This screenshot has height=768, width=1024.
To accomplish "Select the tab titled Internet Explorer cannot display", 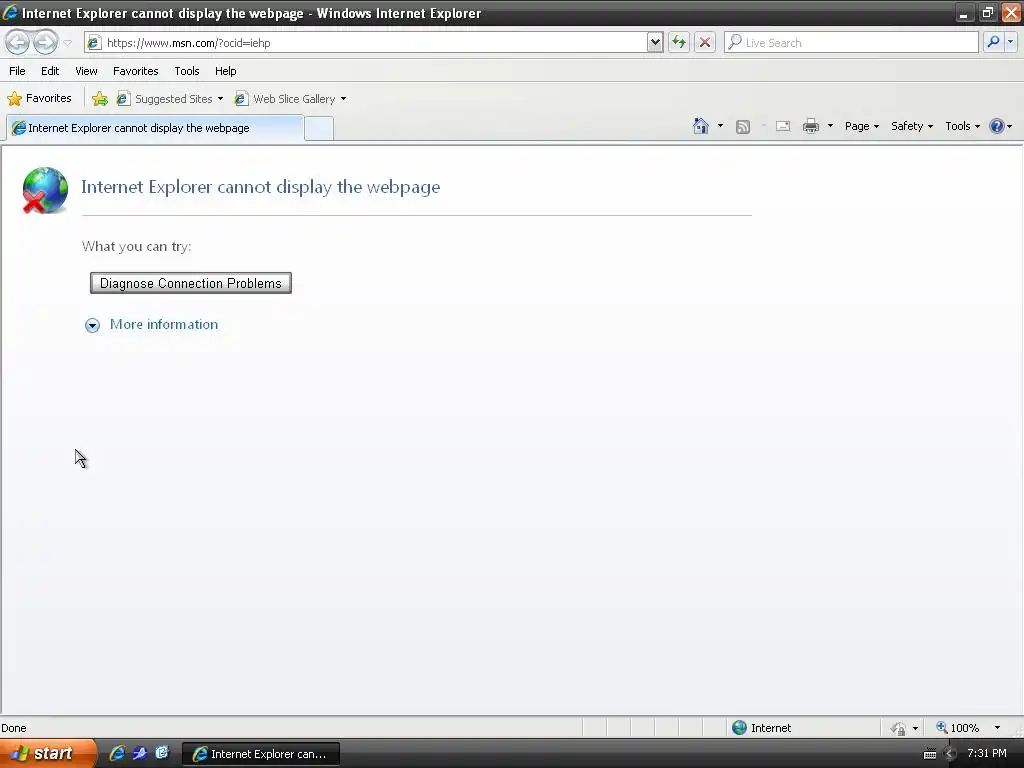I will coord(155,128).
